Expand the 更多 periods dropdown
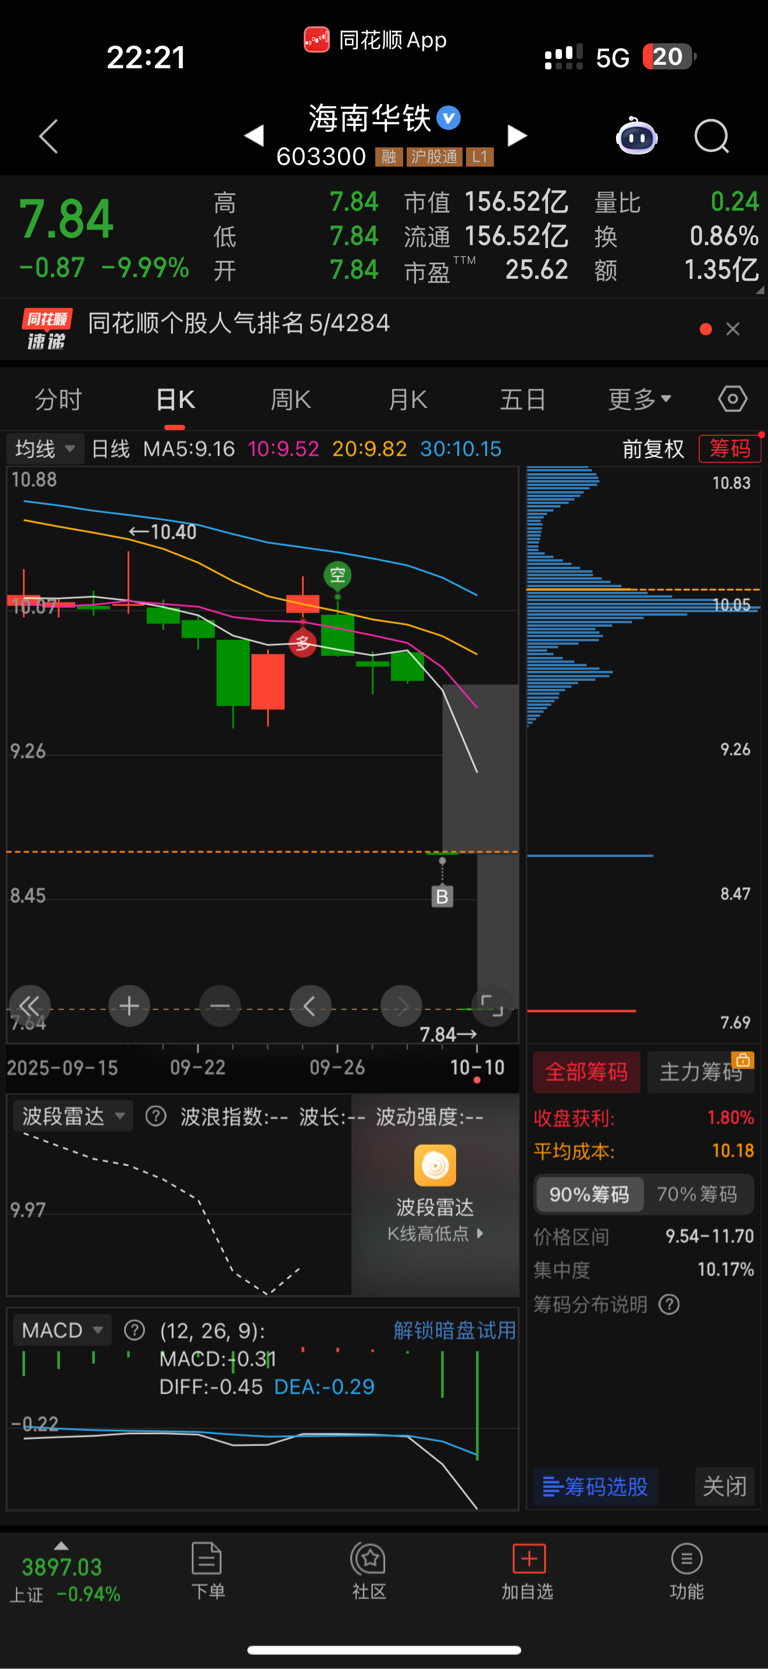The height and width of the screenshot is (1669, 768). [x=640, y=400]
